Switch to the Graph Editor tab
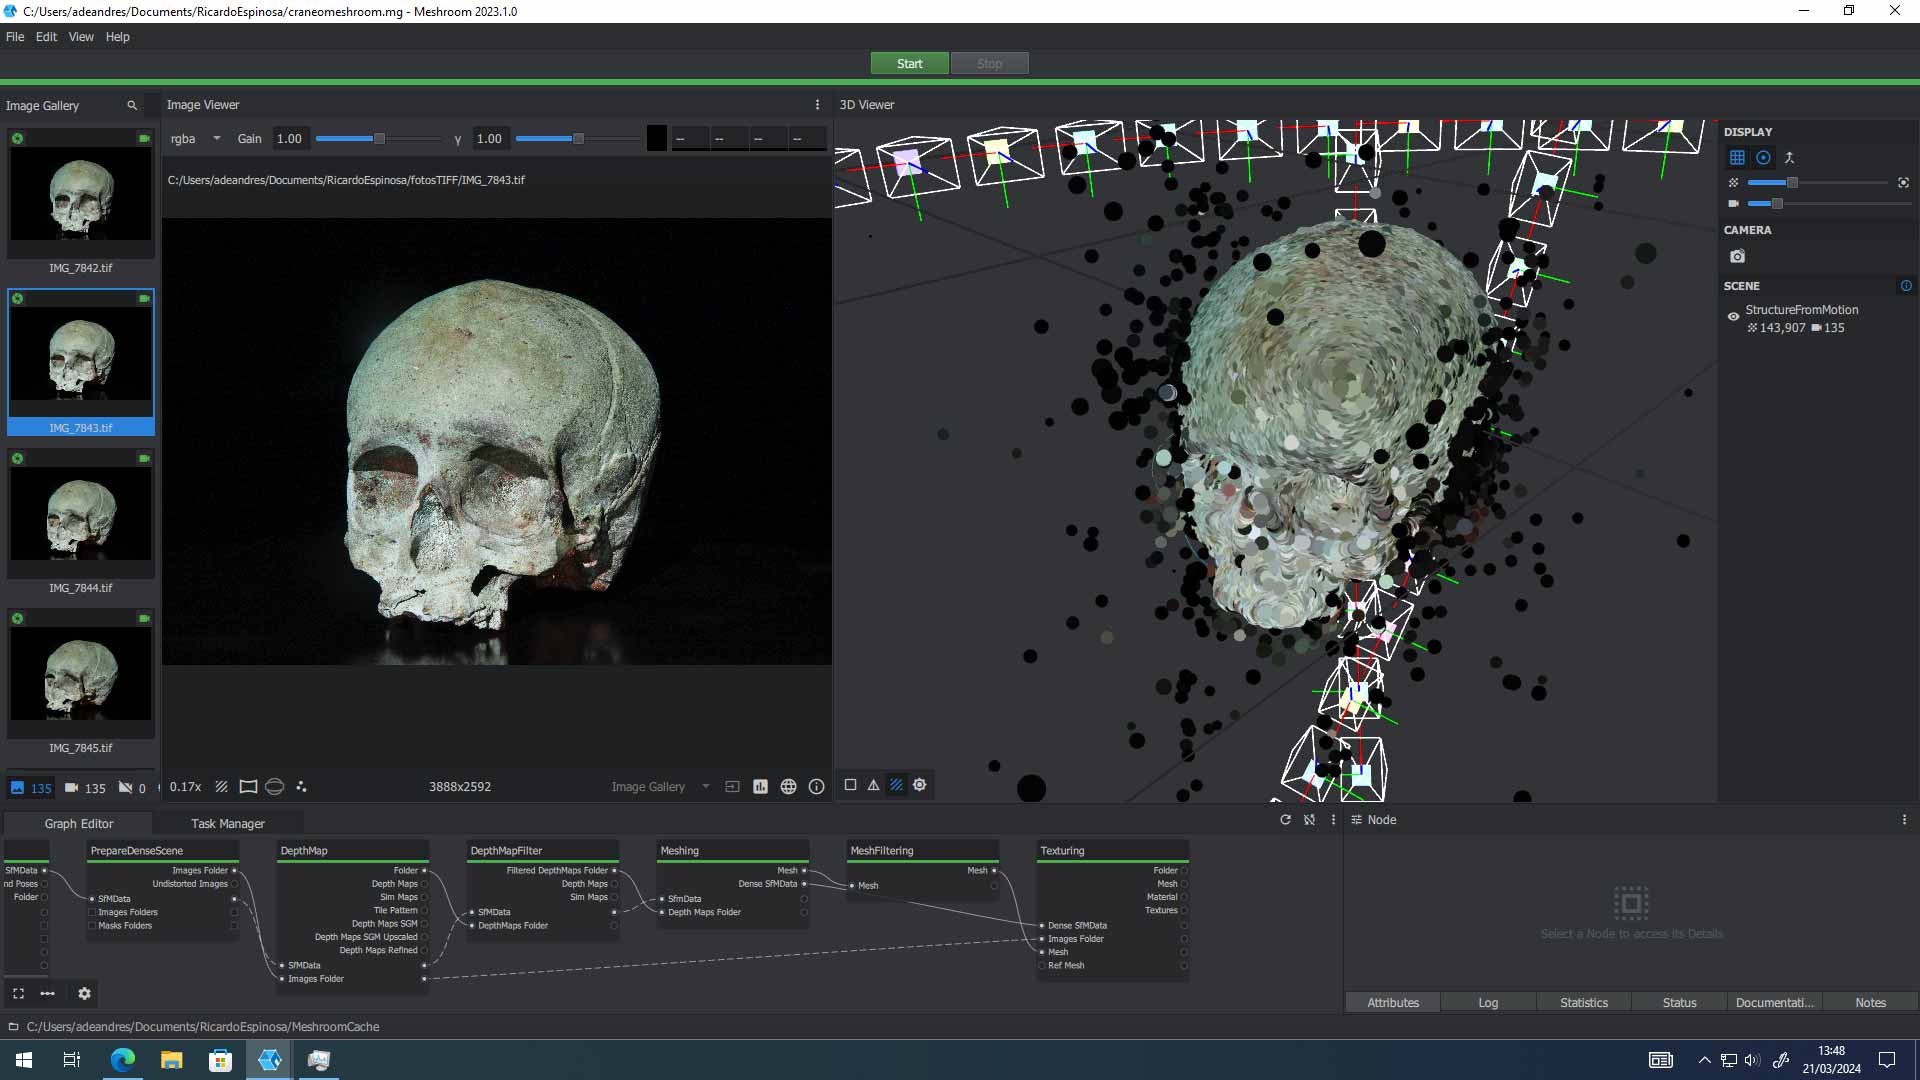Viewport: 1920px width, 1080px height. pyautogui.click(x=79, y=824)
